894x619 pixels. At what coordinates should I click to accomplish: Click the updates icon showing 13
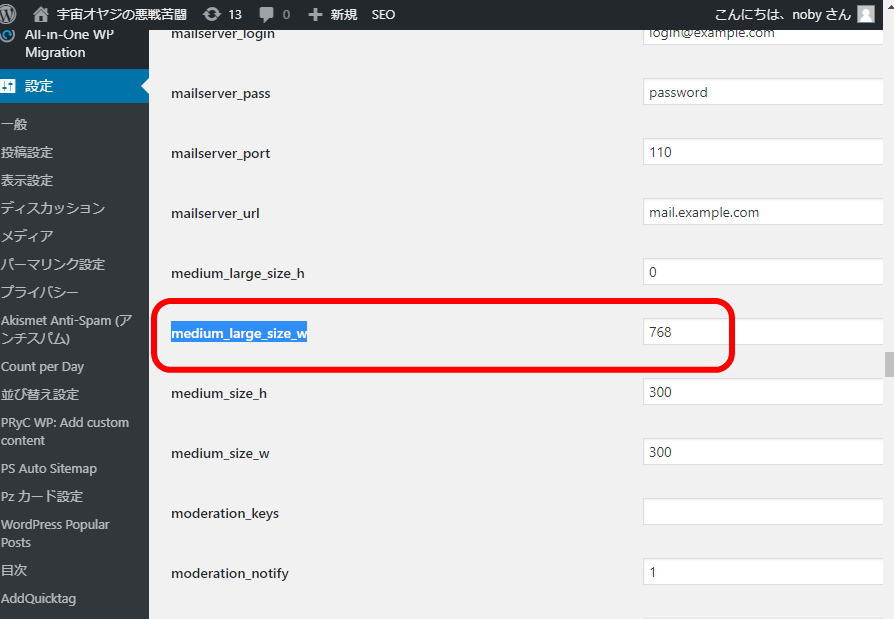click(211, 14)
